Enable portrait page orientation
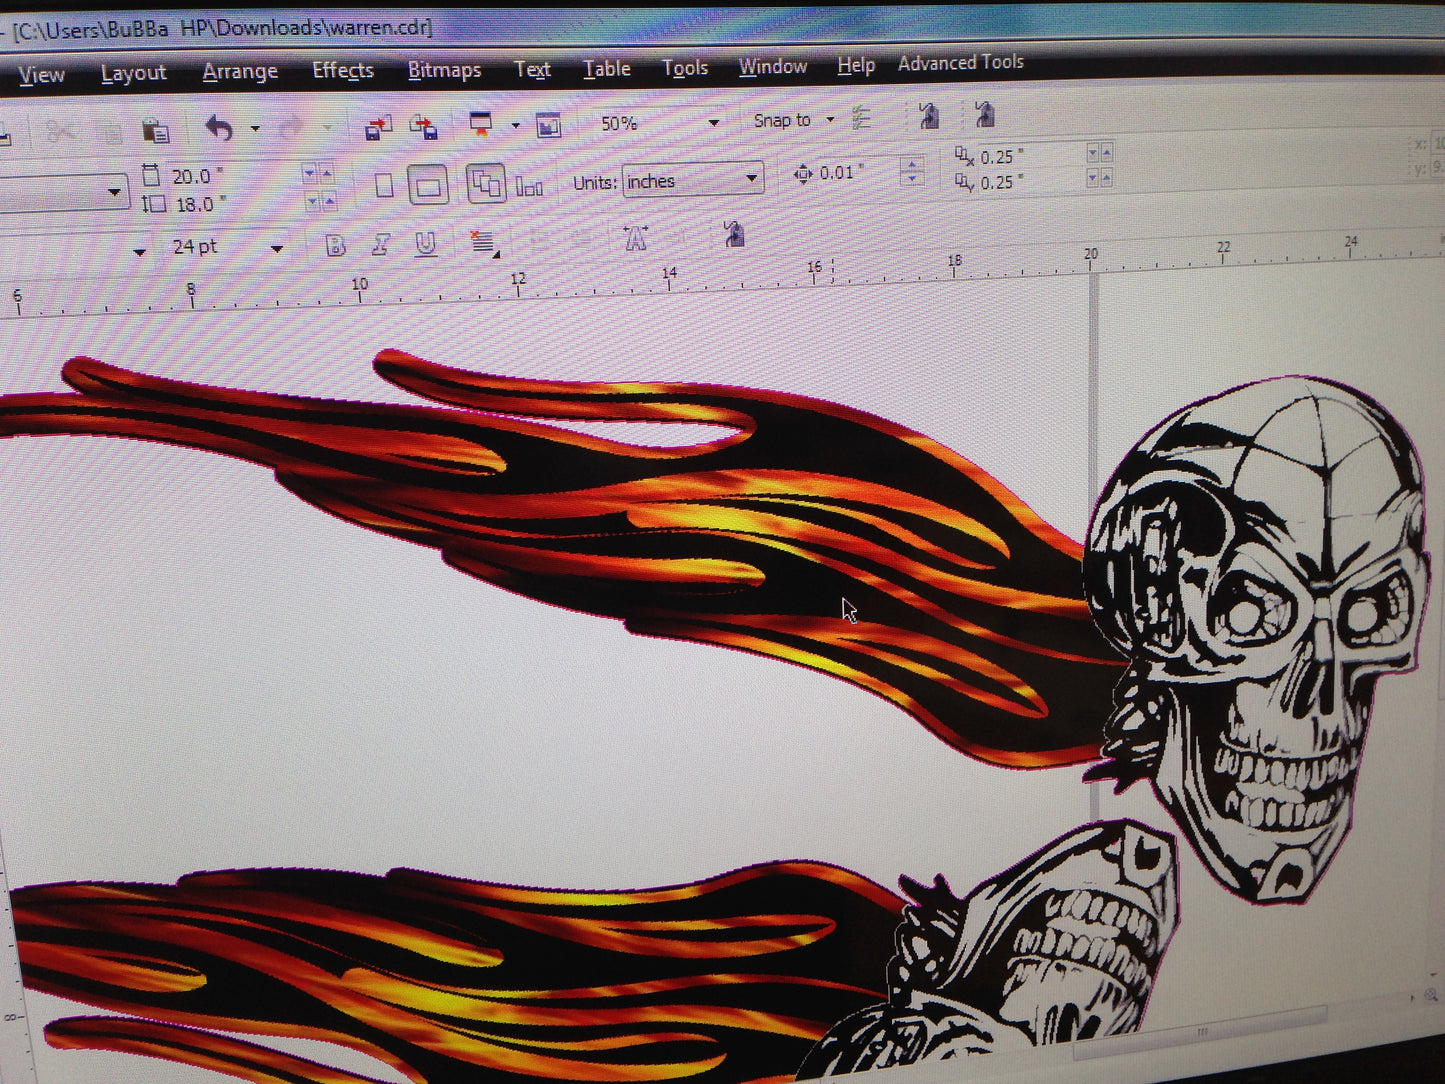1445x1084 pixels. [x=384, y=185]
